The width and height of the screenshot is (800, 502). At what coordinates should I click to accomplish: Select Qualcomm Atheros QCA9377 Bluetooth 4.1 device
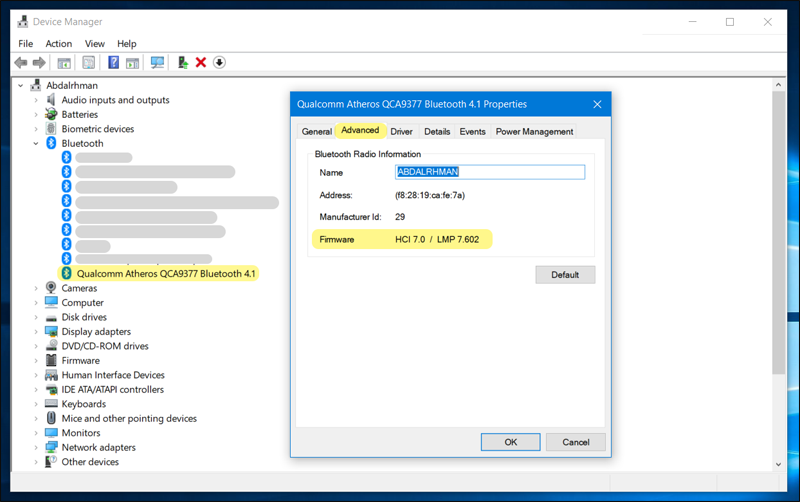coord(166,274)
